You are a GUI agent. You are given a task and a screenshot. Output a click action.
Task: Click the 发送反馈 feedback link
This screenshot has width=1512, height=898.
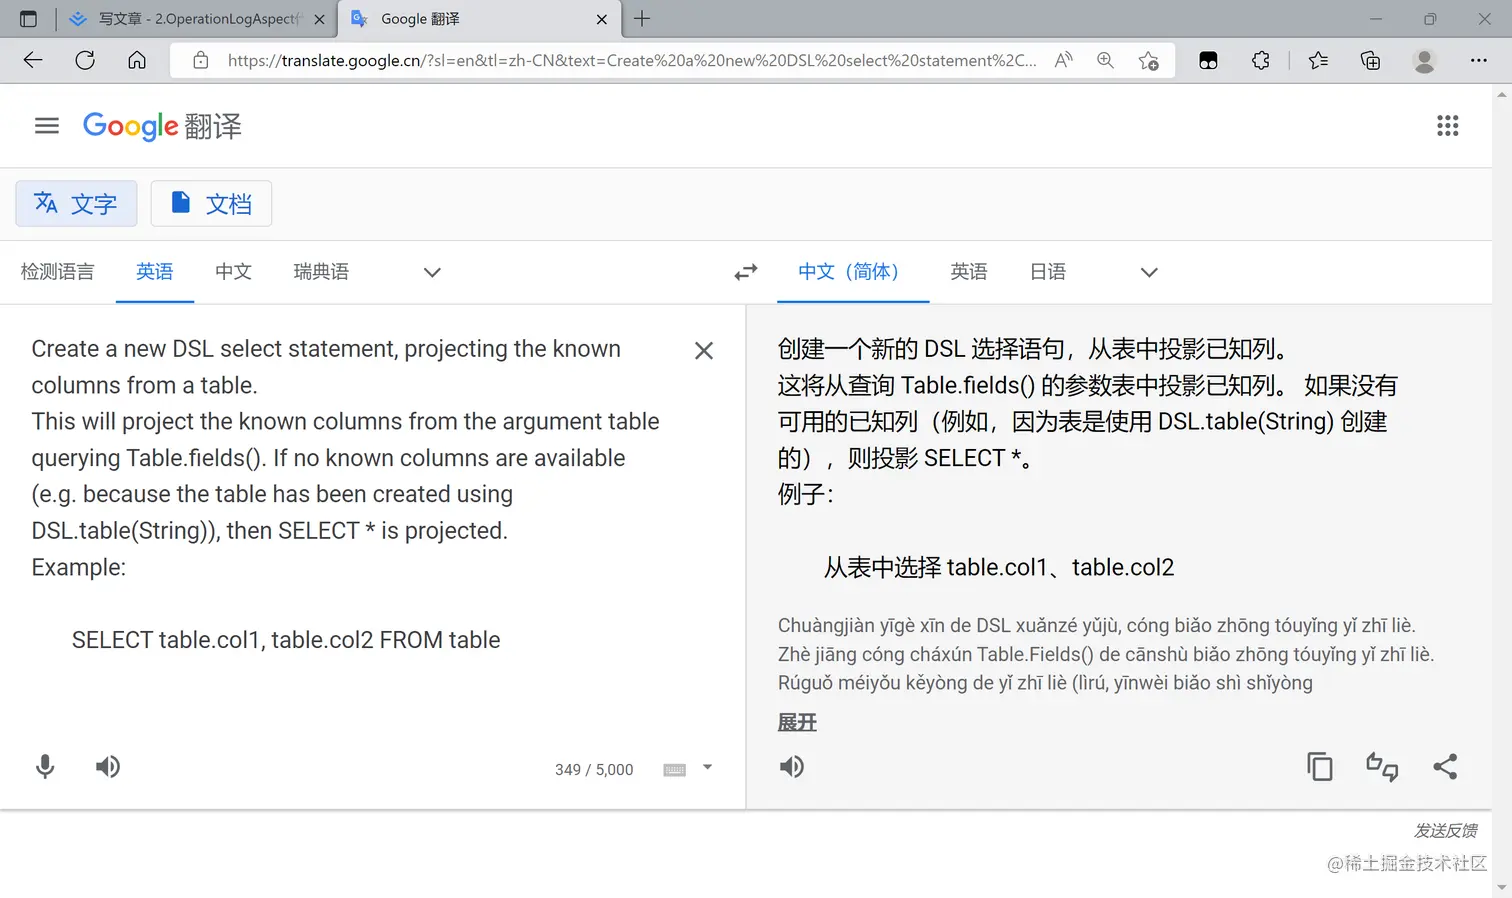[x=1446, y=831]
